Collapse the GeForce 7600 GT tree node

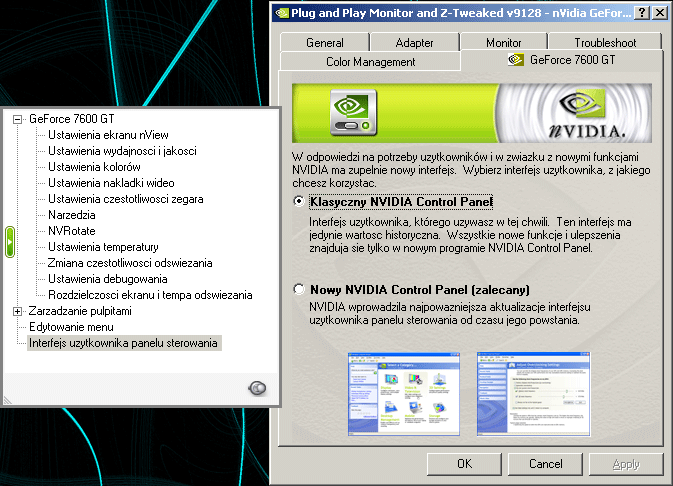point(17,119)
